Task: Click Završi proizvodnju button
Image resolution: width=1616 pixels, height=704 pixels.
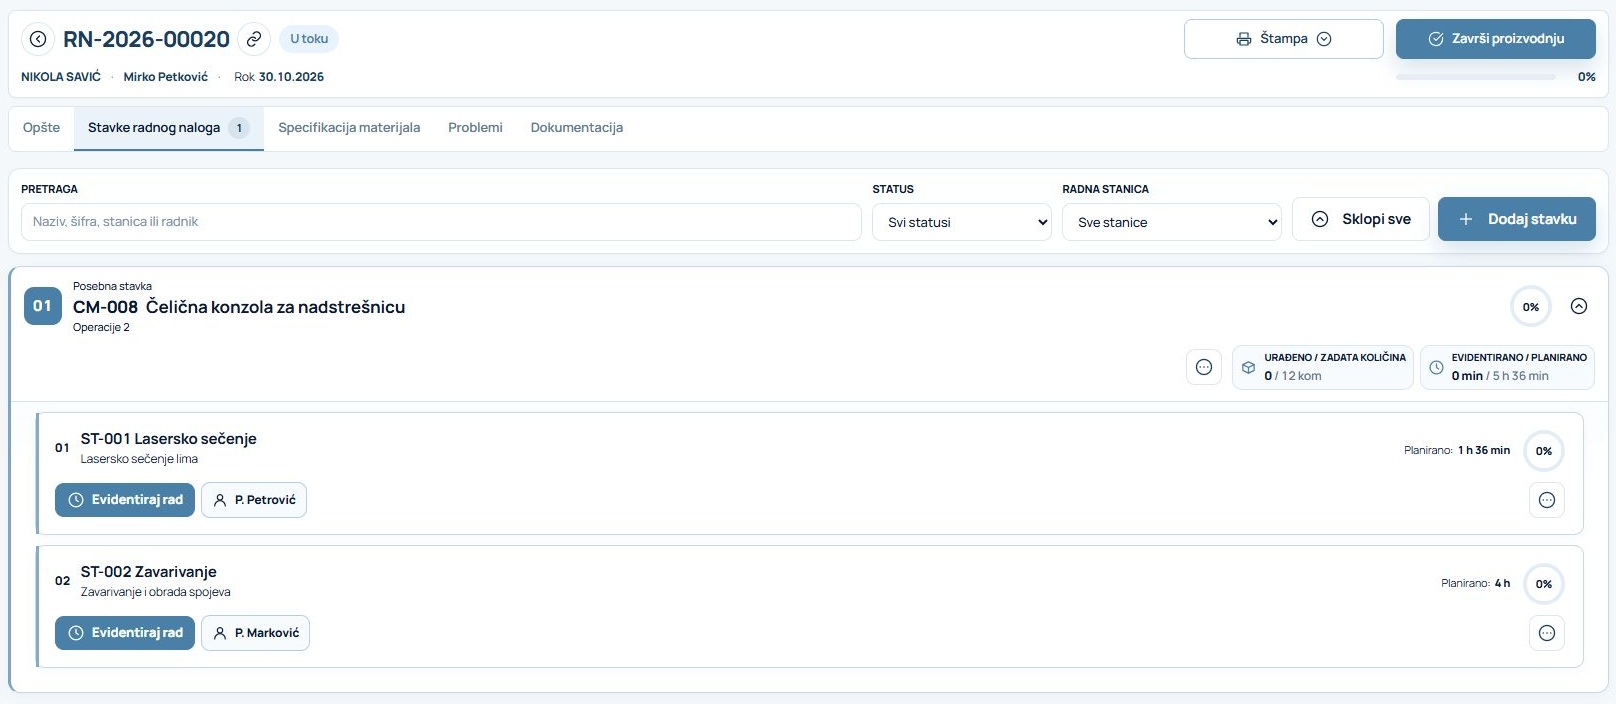Action: pyautogui.click(x=1496, y=39)
